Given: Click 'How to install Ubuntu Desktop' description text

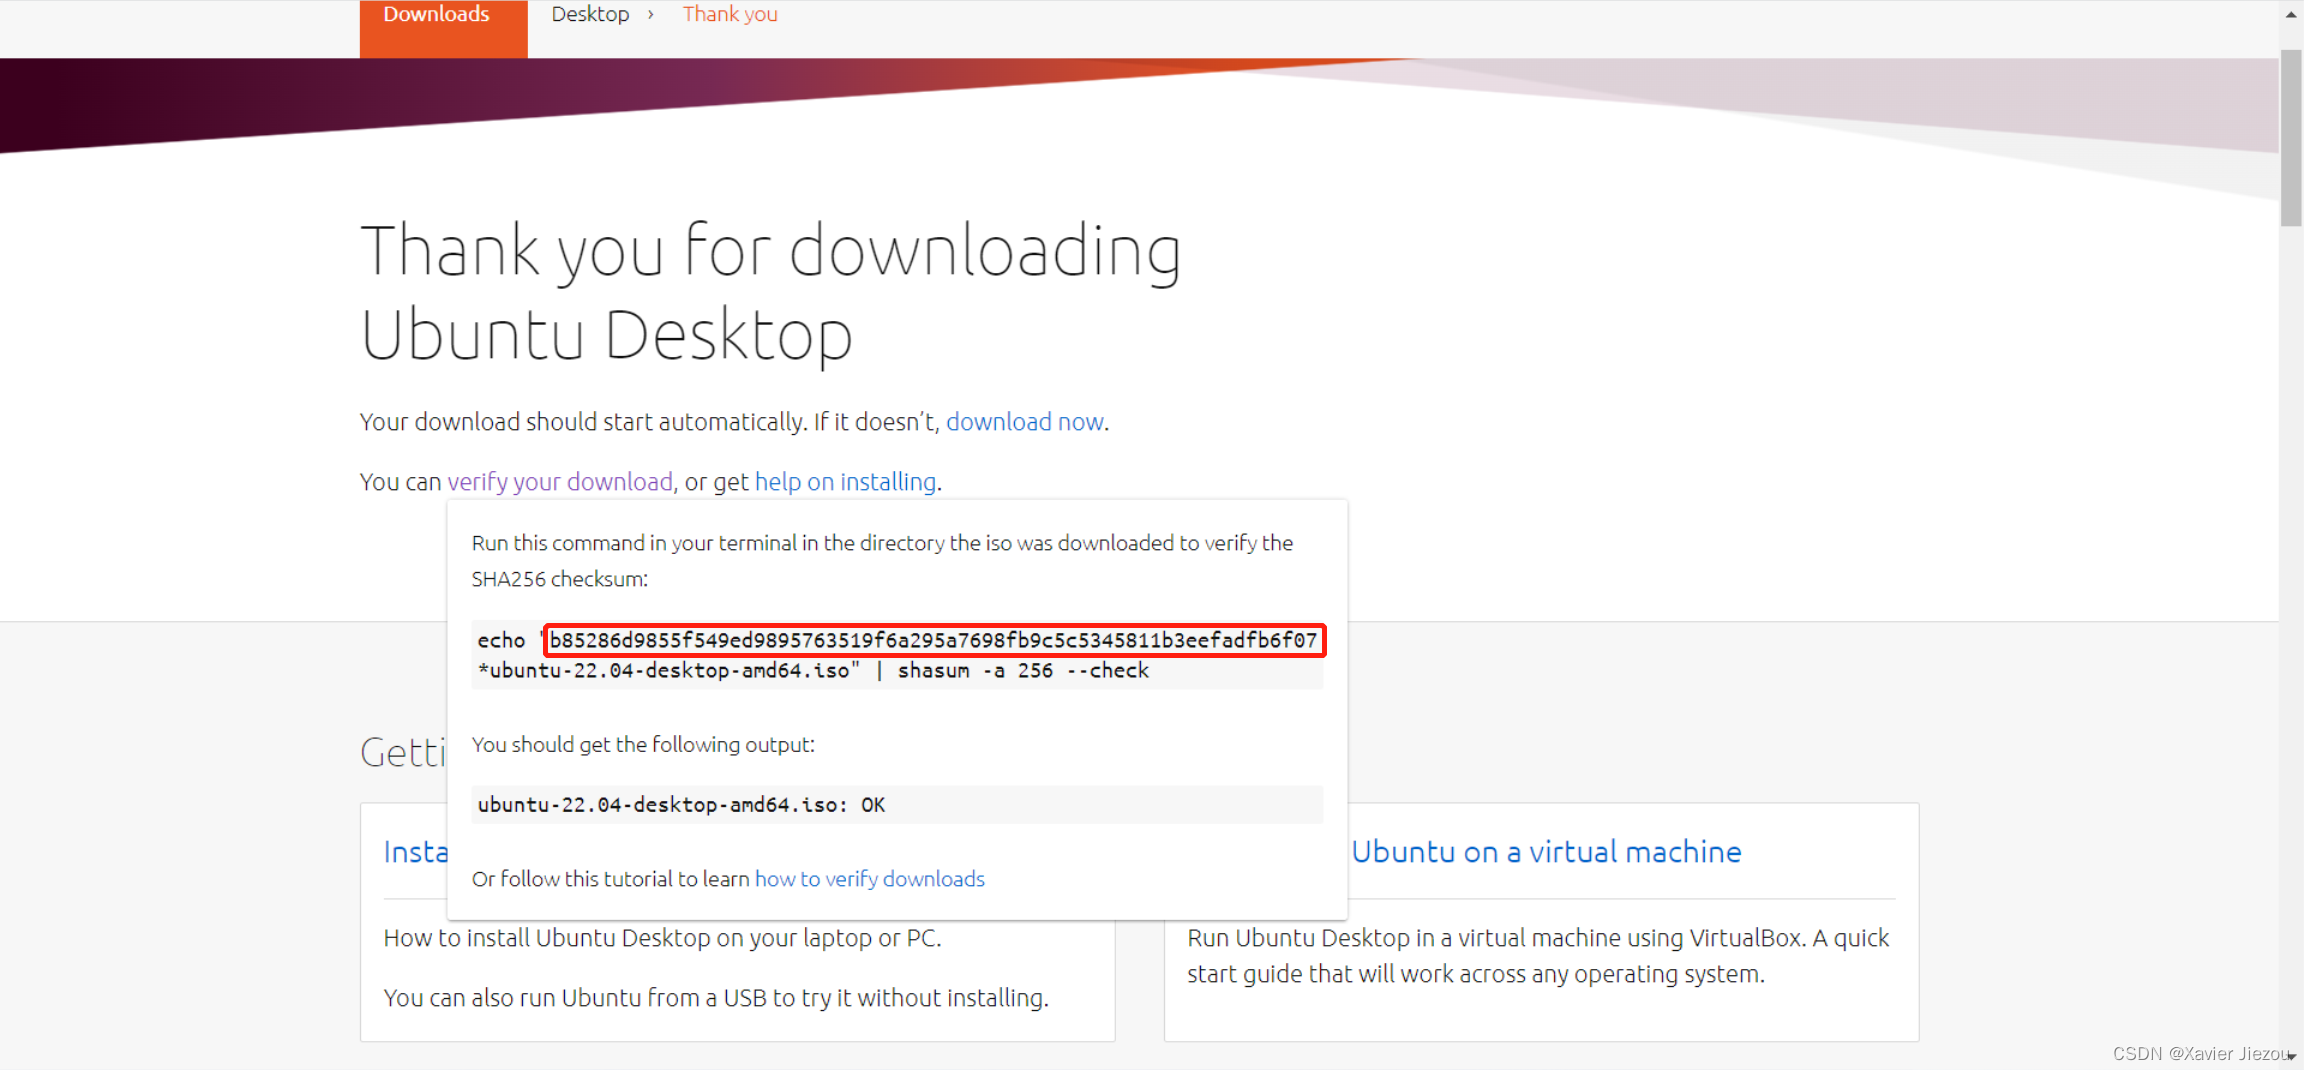Looking at the screenshot, I should pos(663,939).
